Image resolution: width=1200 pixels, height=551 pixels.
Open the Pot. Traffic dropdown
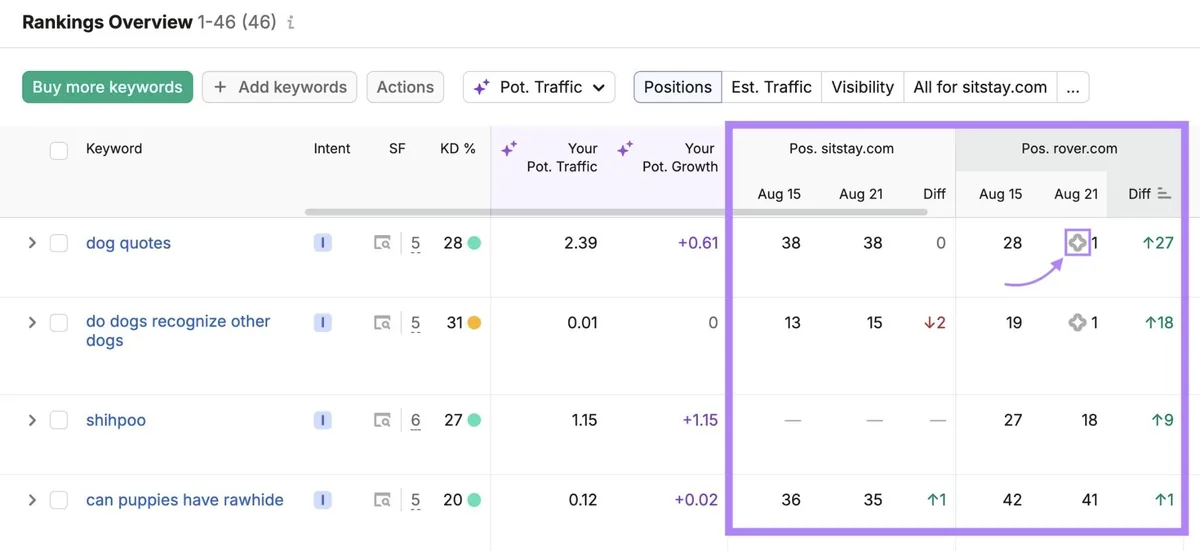[539, 87]
